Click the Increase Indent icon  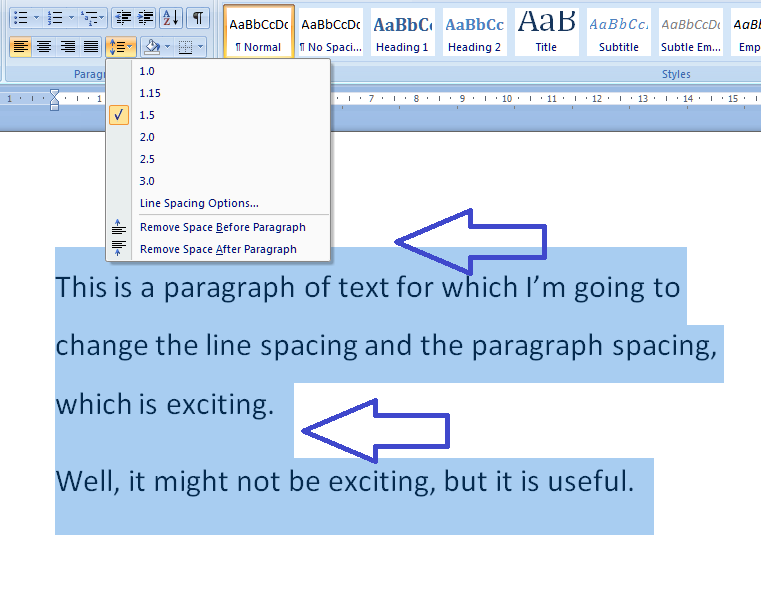(146, 18)
